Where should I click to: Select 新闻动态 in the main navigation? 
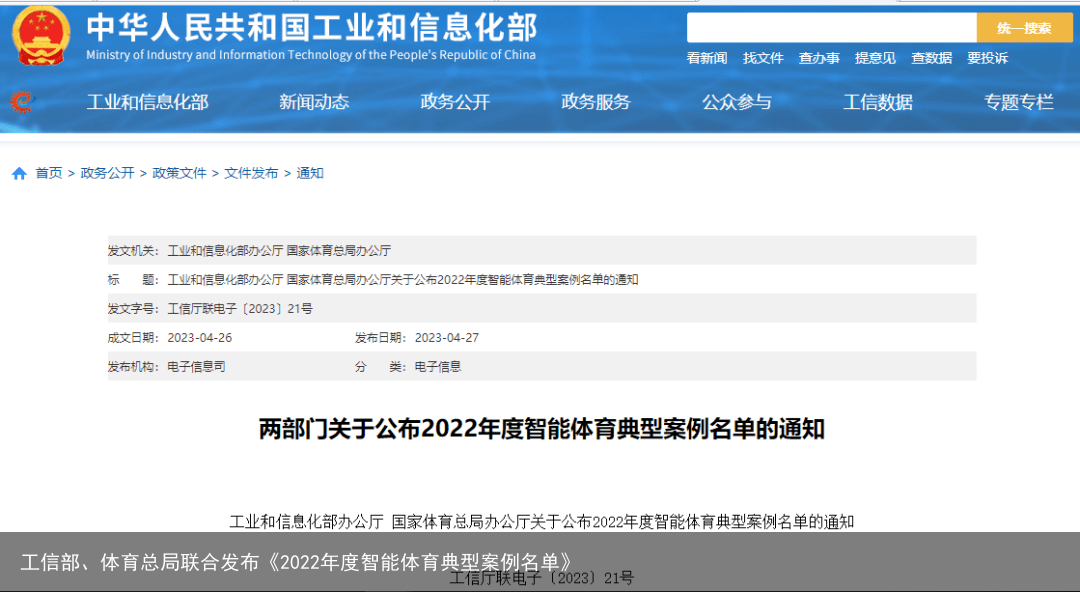click(314, 102)
